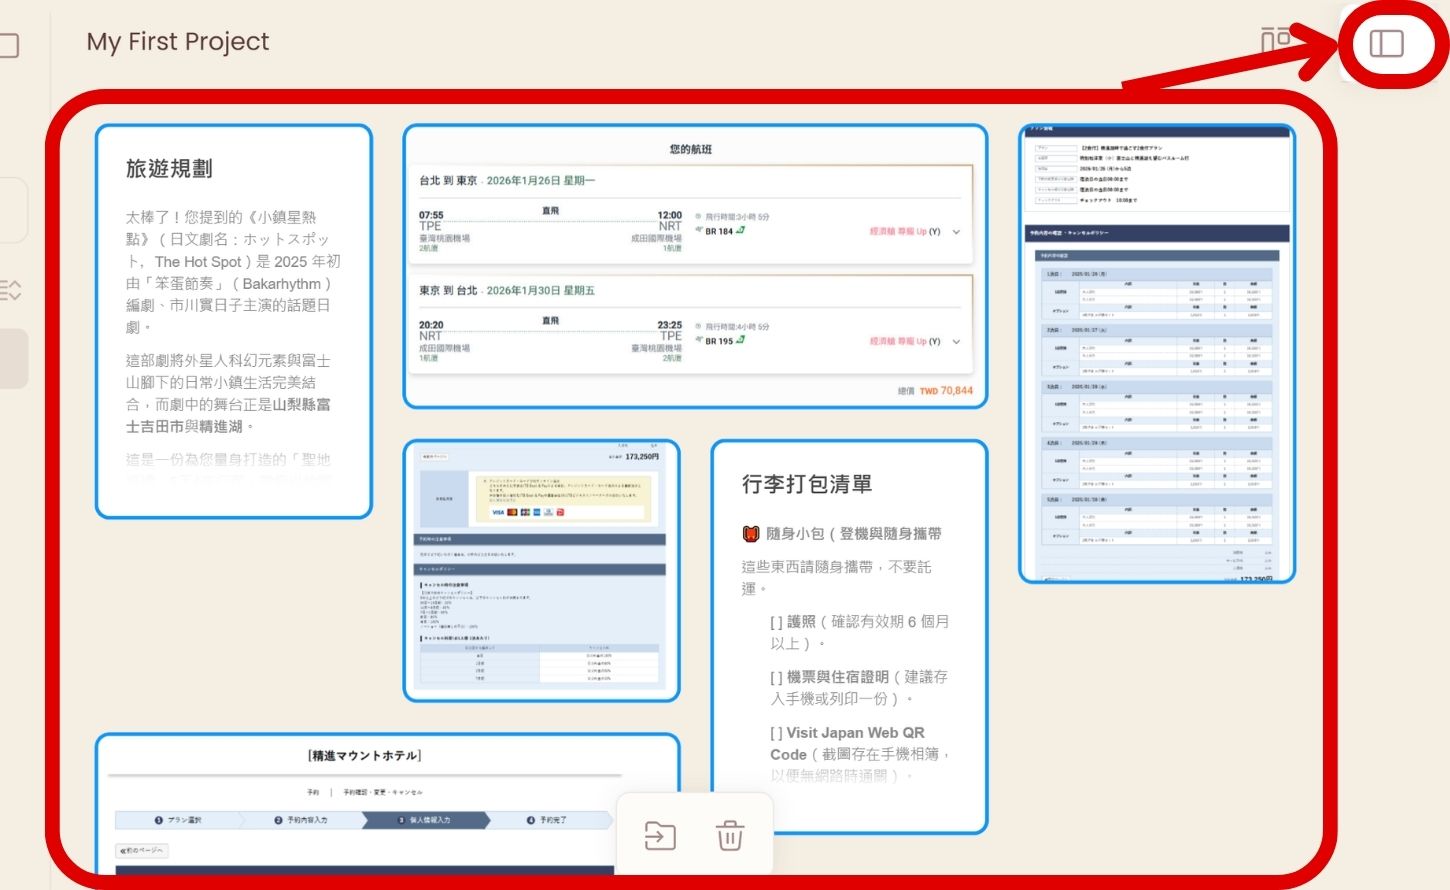
Task: Check the Visit Japan Web QR Code checkbox
Action: 778,732
